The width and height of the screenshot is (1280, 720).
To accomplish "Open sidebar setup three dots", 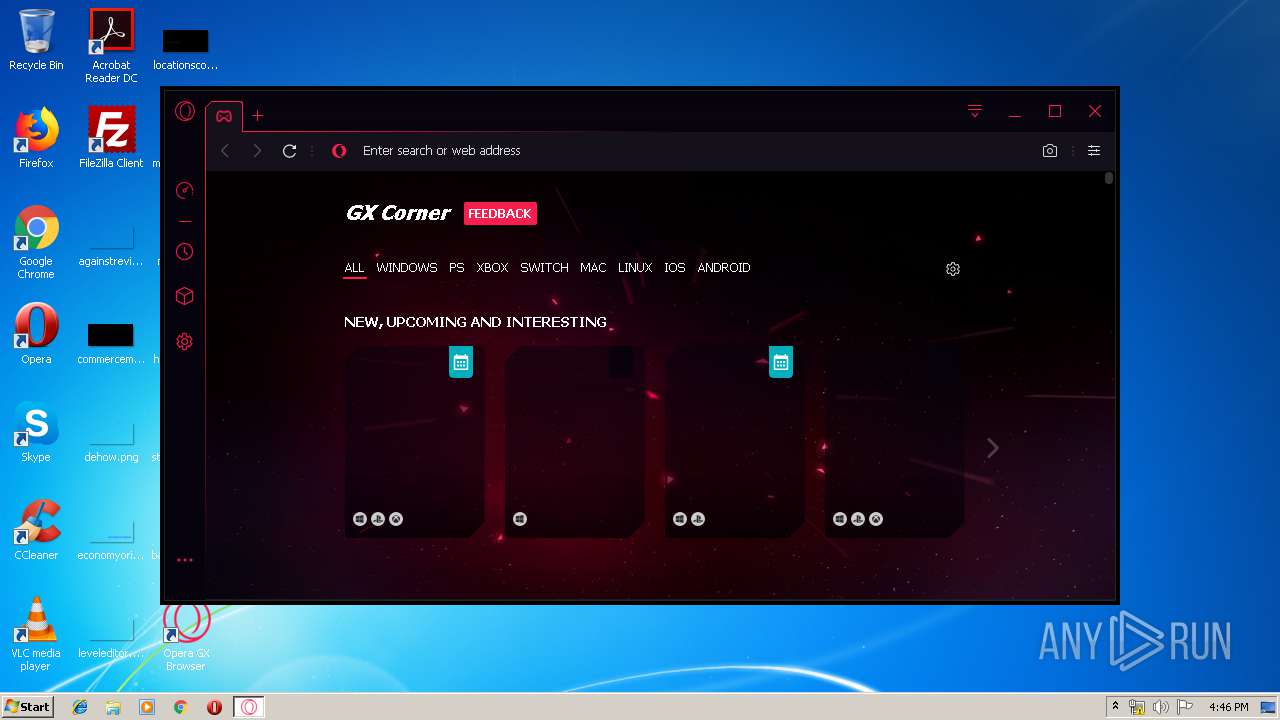I will [x=184, y=560].
